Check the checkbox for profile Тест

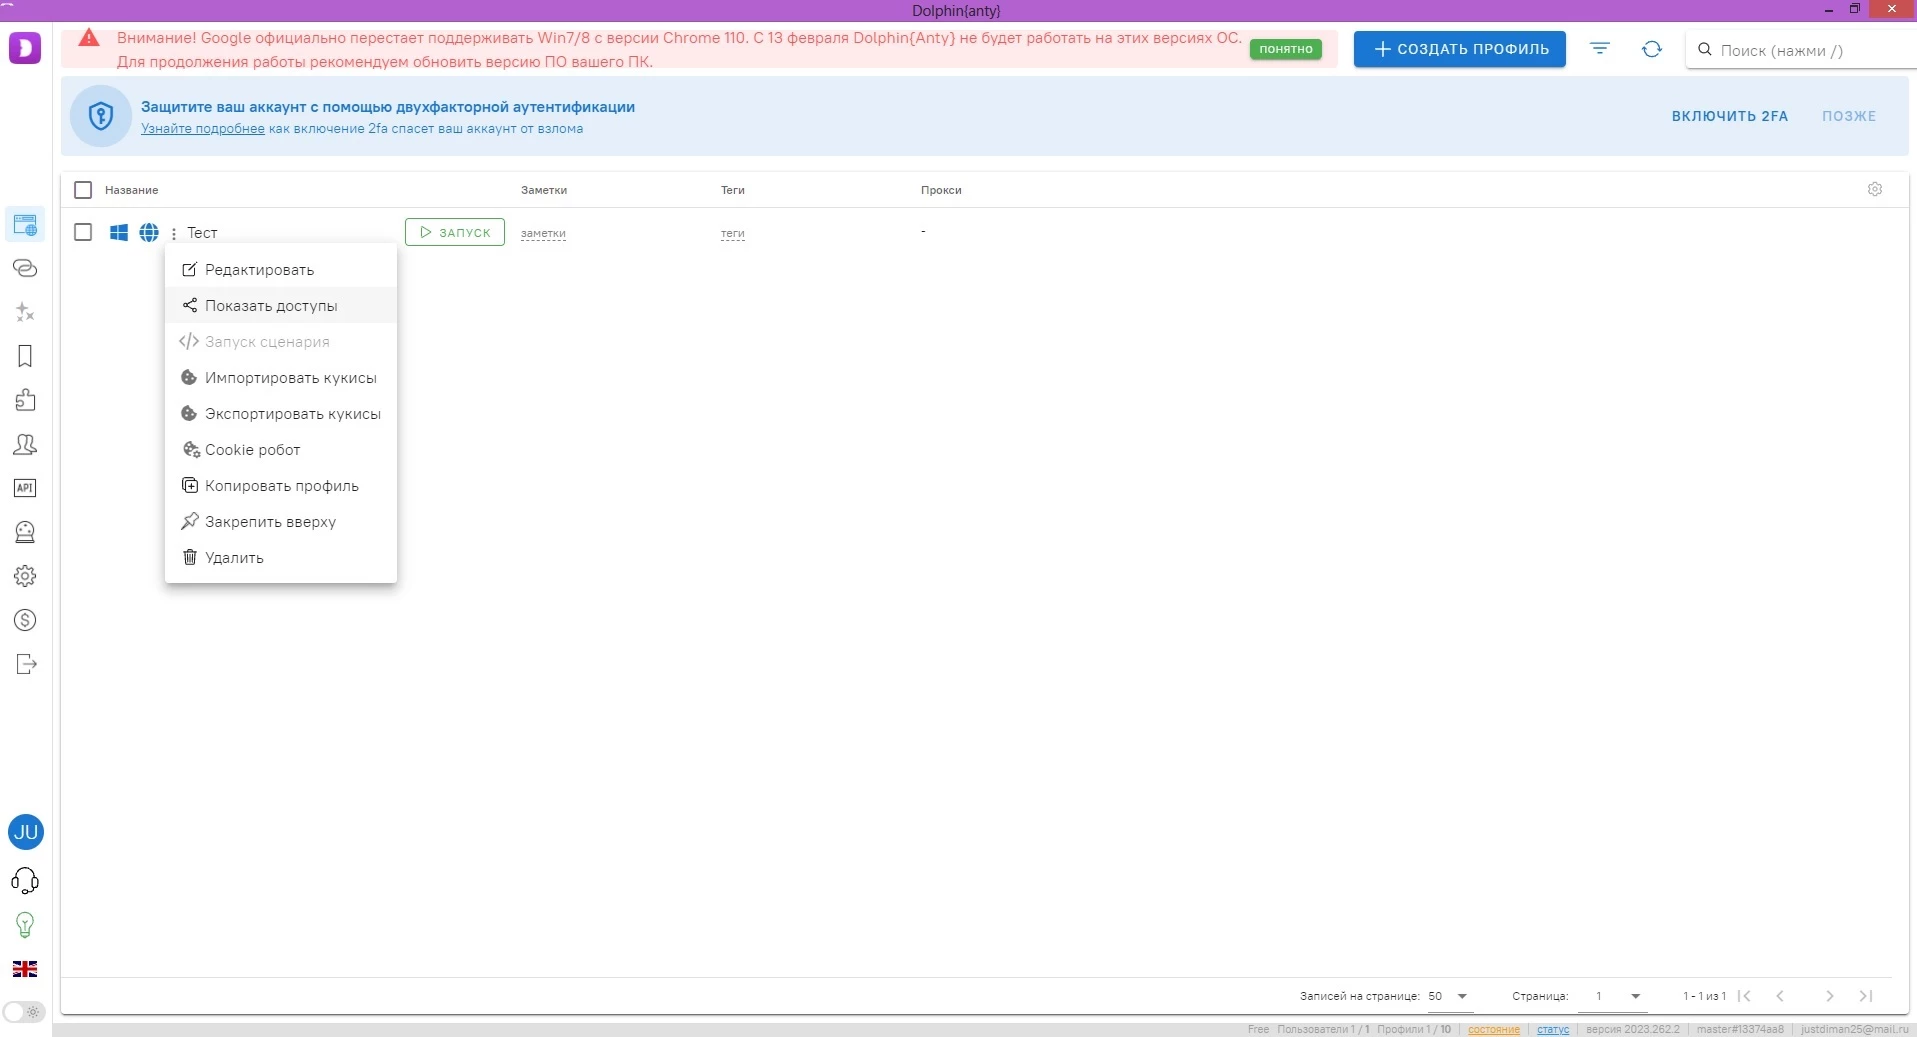[83, 232]
